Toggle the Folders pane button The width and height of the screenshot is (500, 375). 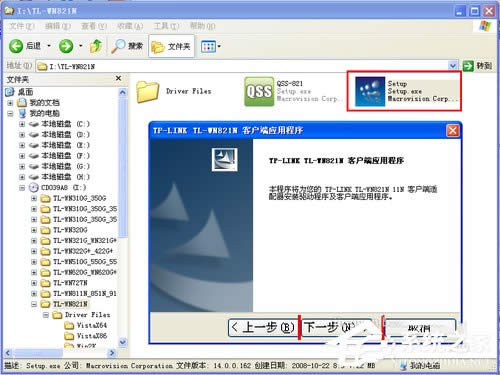pos(171,46)
